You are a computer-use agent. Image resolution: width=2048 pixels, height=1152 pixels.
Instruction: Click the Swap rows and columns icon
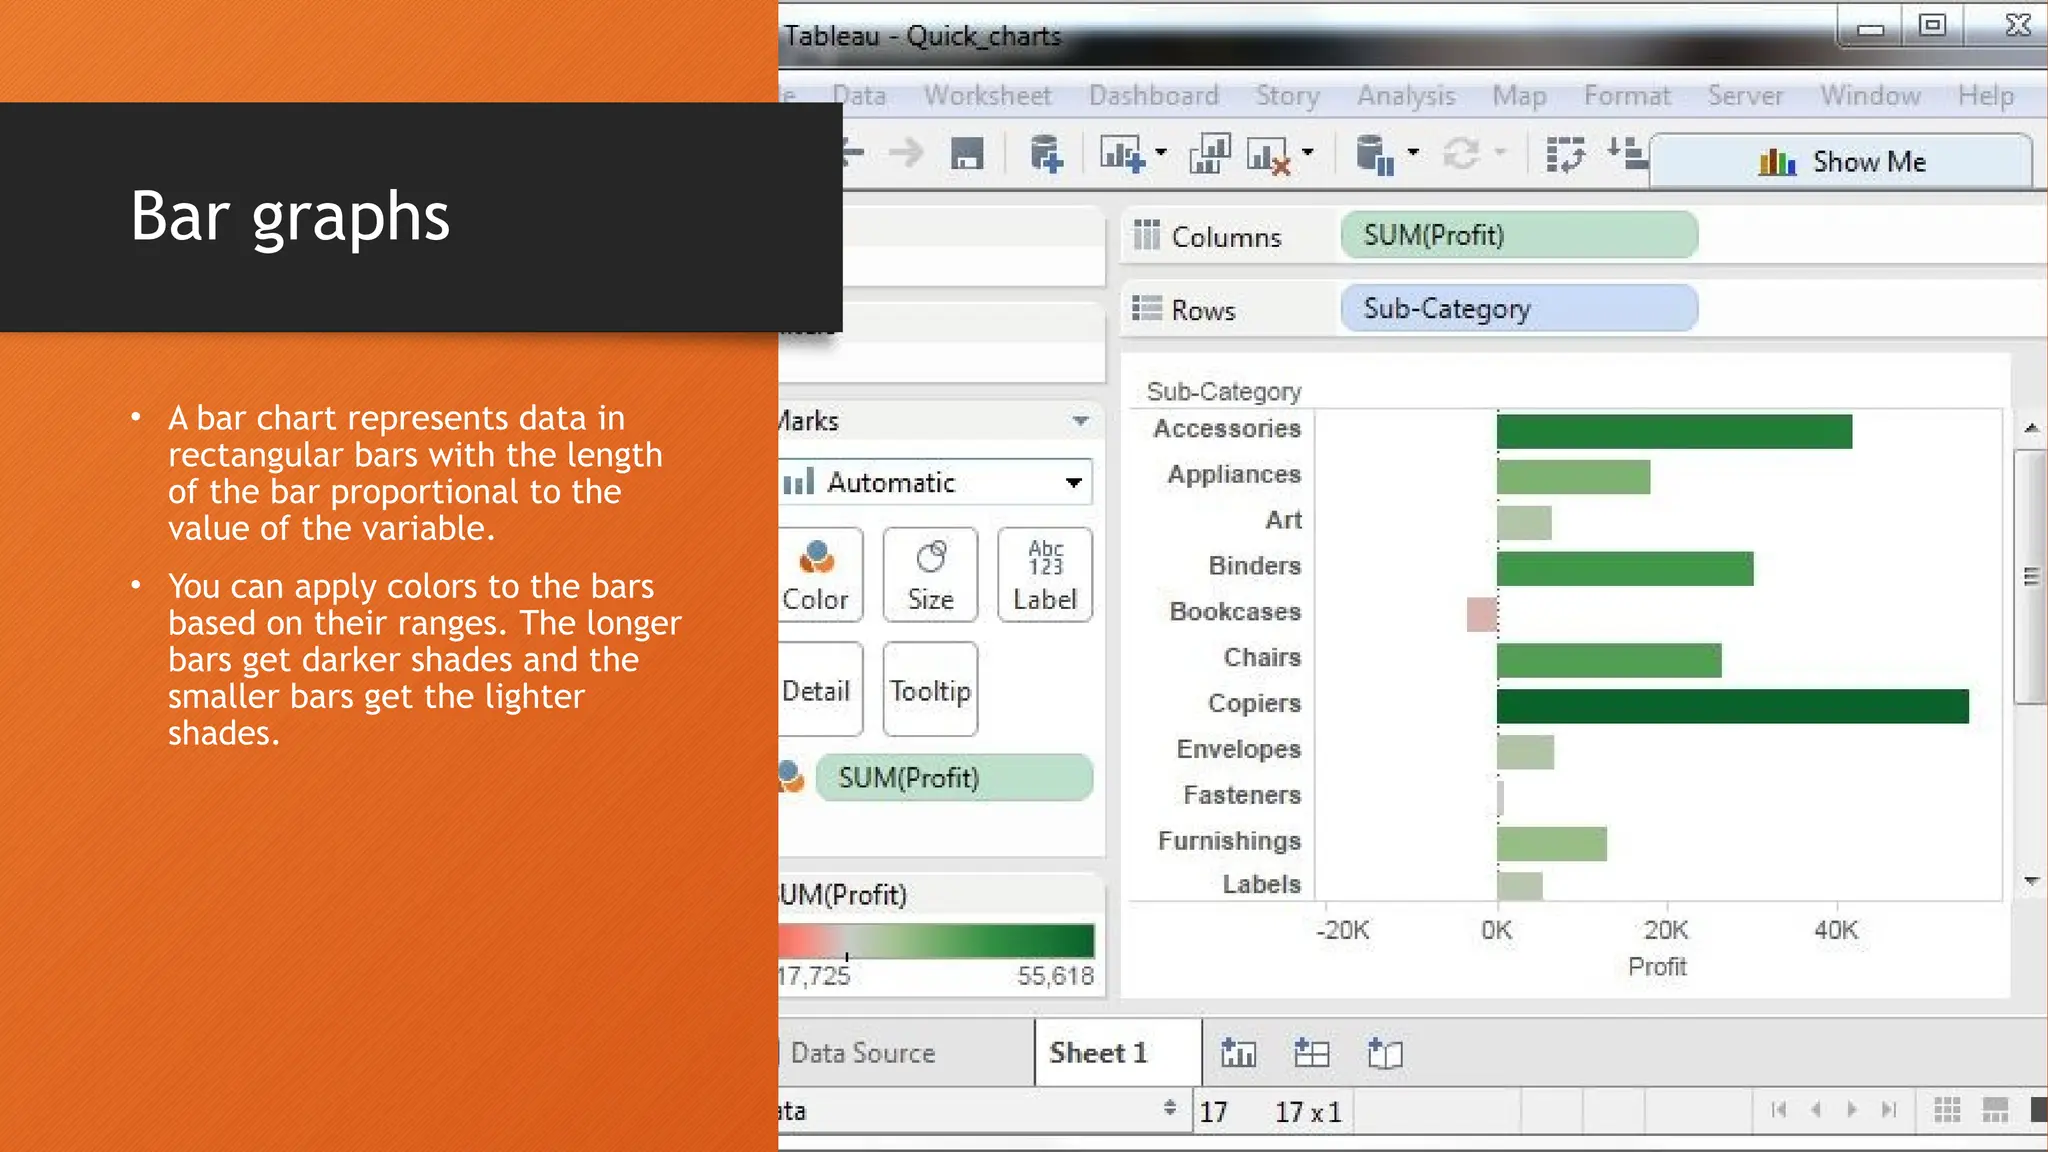[1565, 154]
